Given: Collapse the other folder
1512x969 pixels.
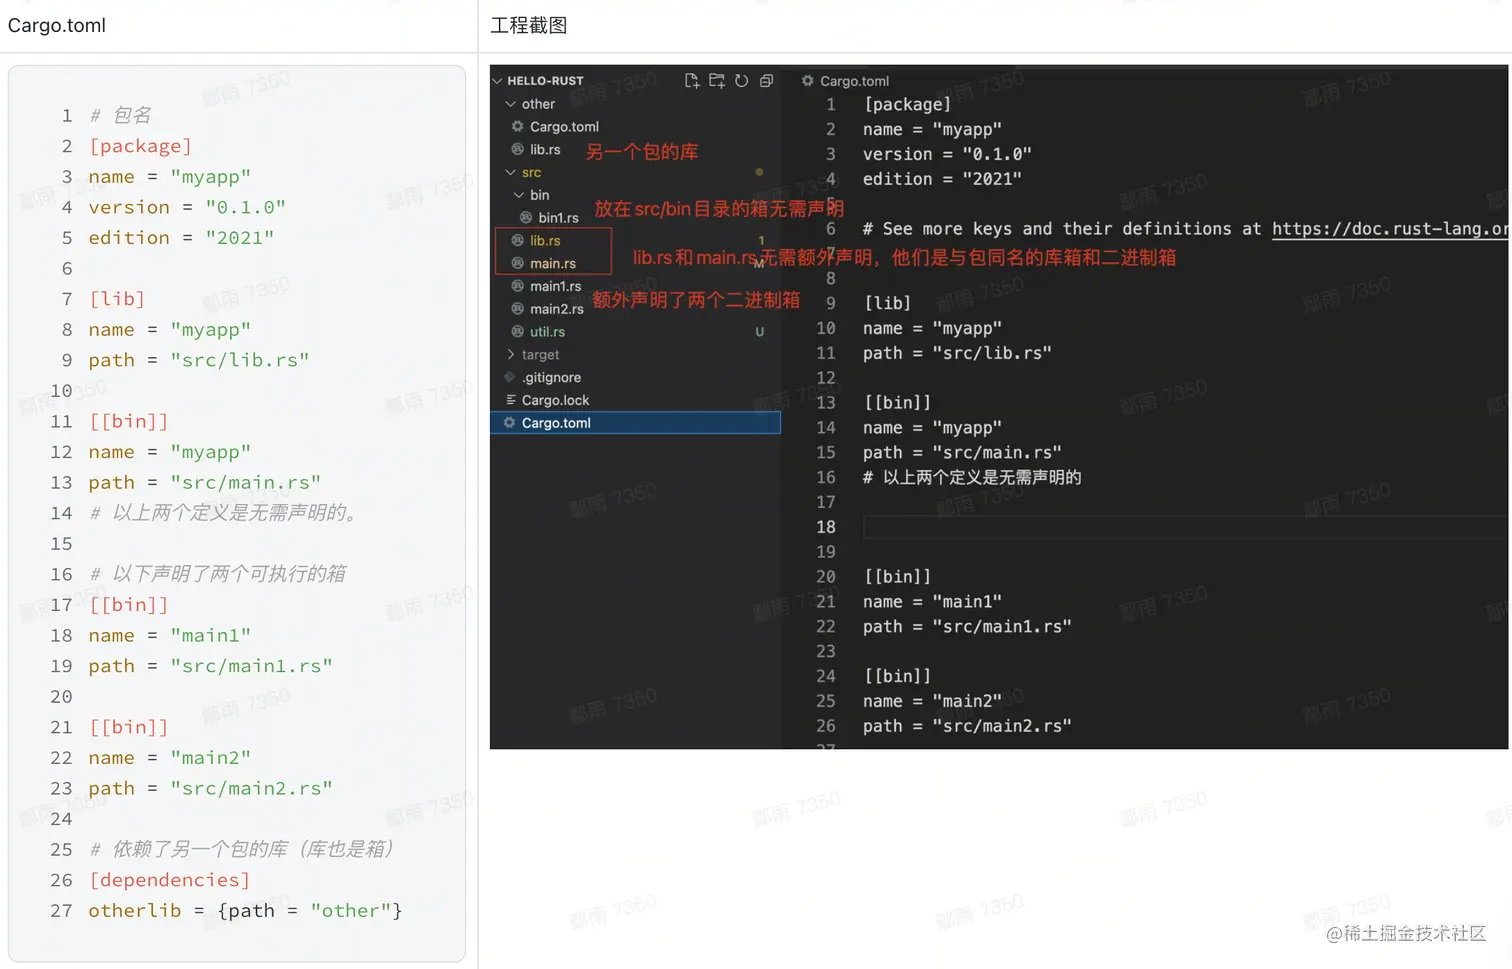Looking at the screenshot, I should coord(511,104).
